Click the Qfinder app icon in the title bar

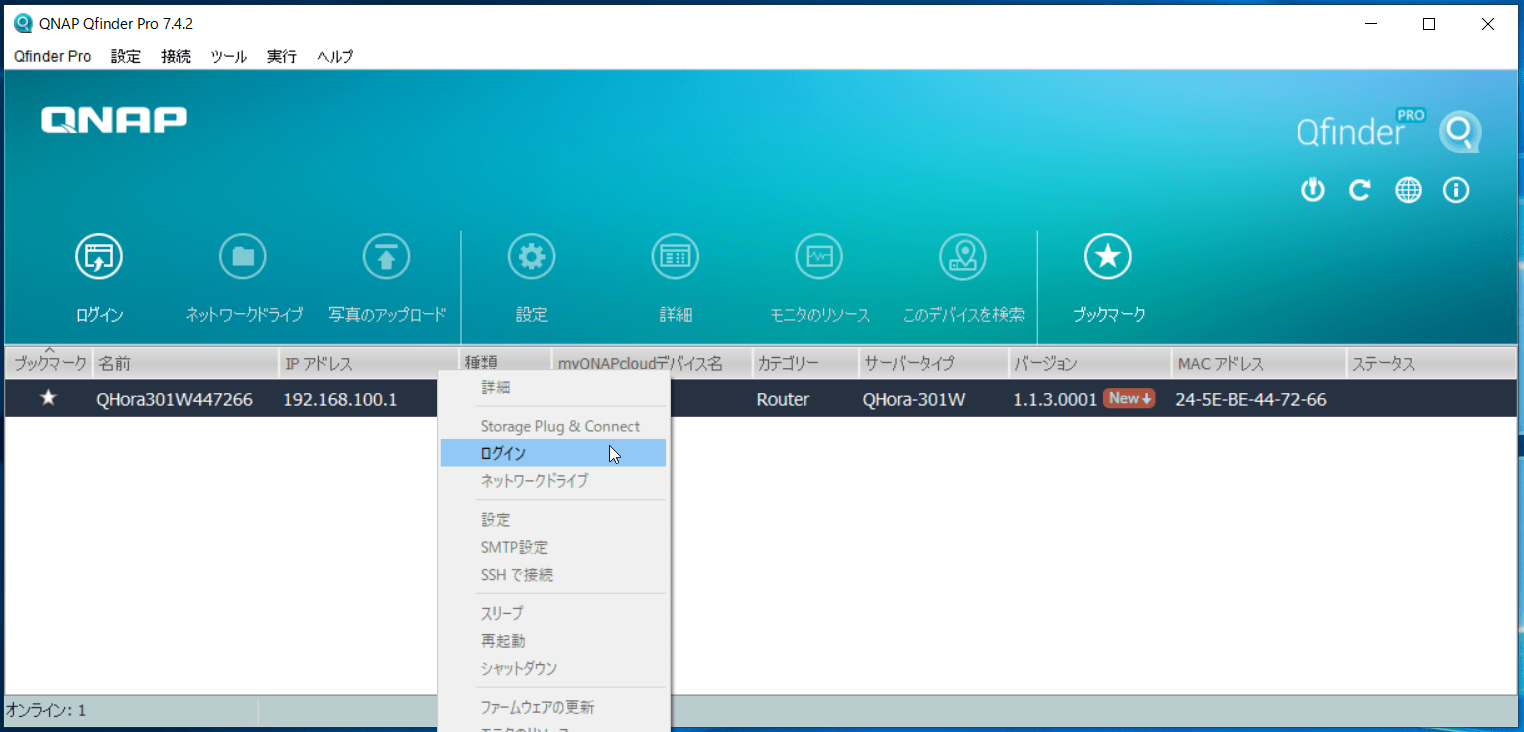[23, 24]
